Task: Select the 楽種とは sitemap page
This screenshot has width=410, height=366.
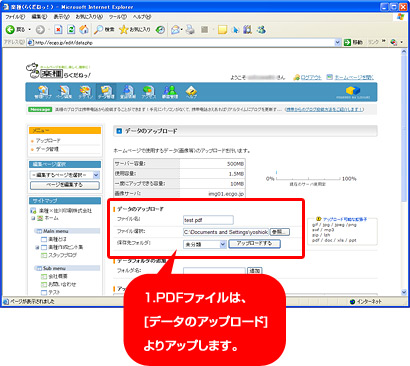Action: point(57,239)
